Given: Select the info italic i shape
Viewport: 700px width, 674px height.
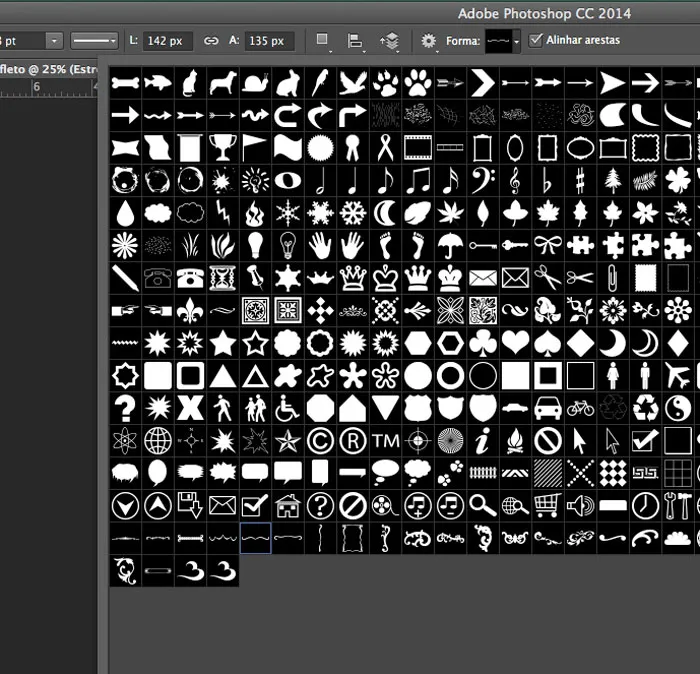Looking at the screenshot, I should coord(483,441).
